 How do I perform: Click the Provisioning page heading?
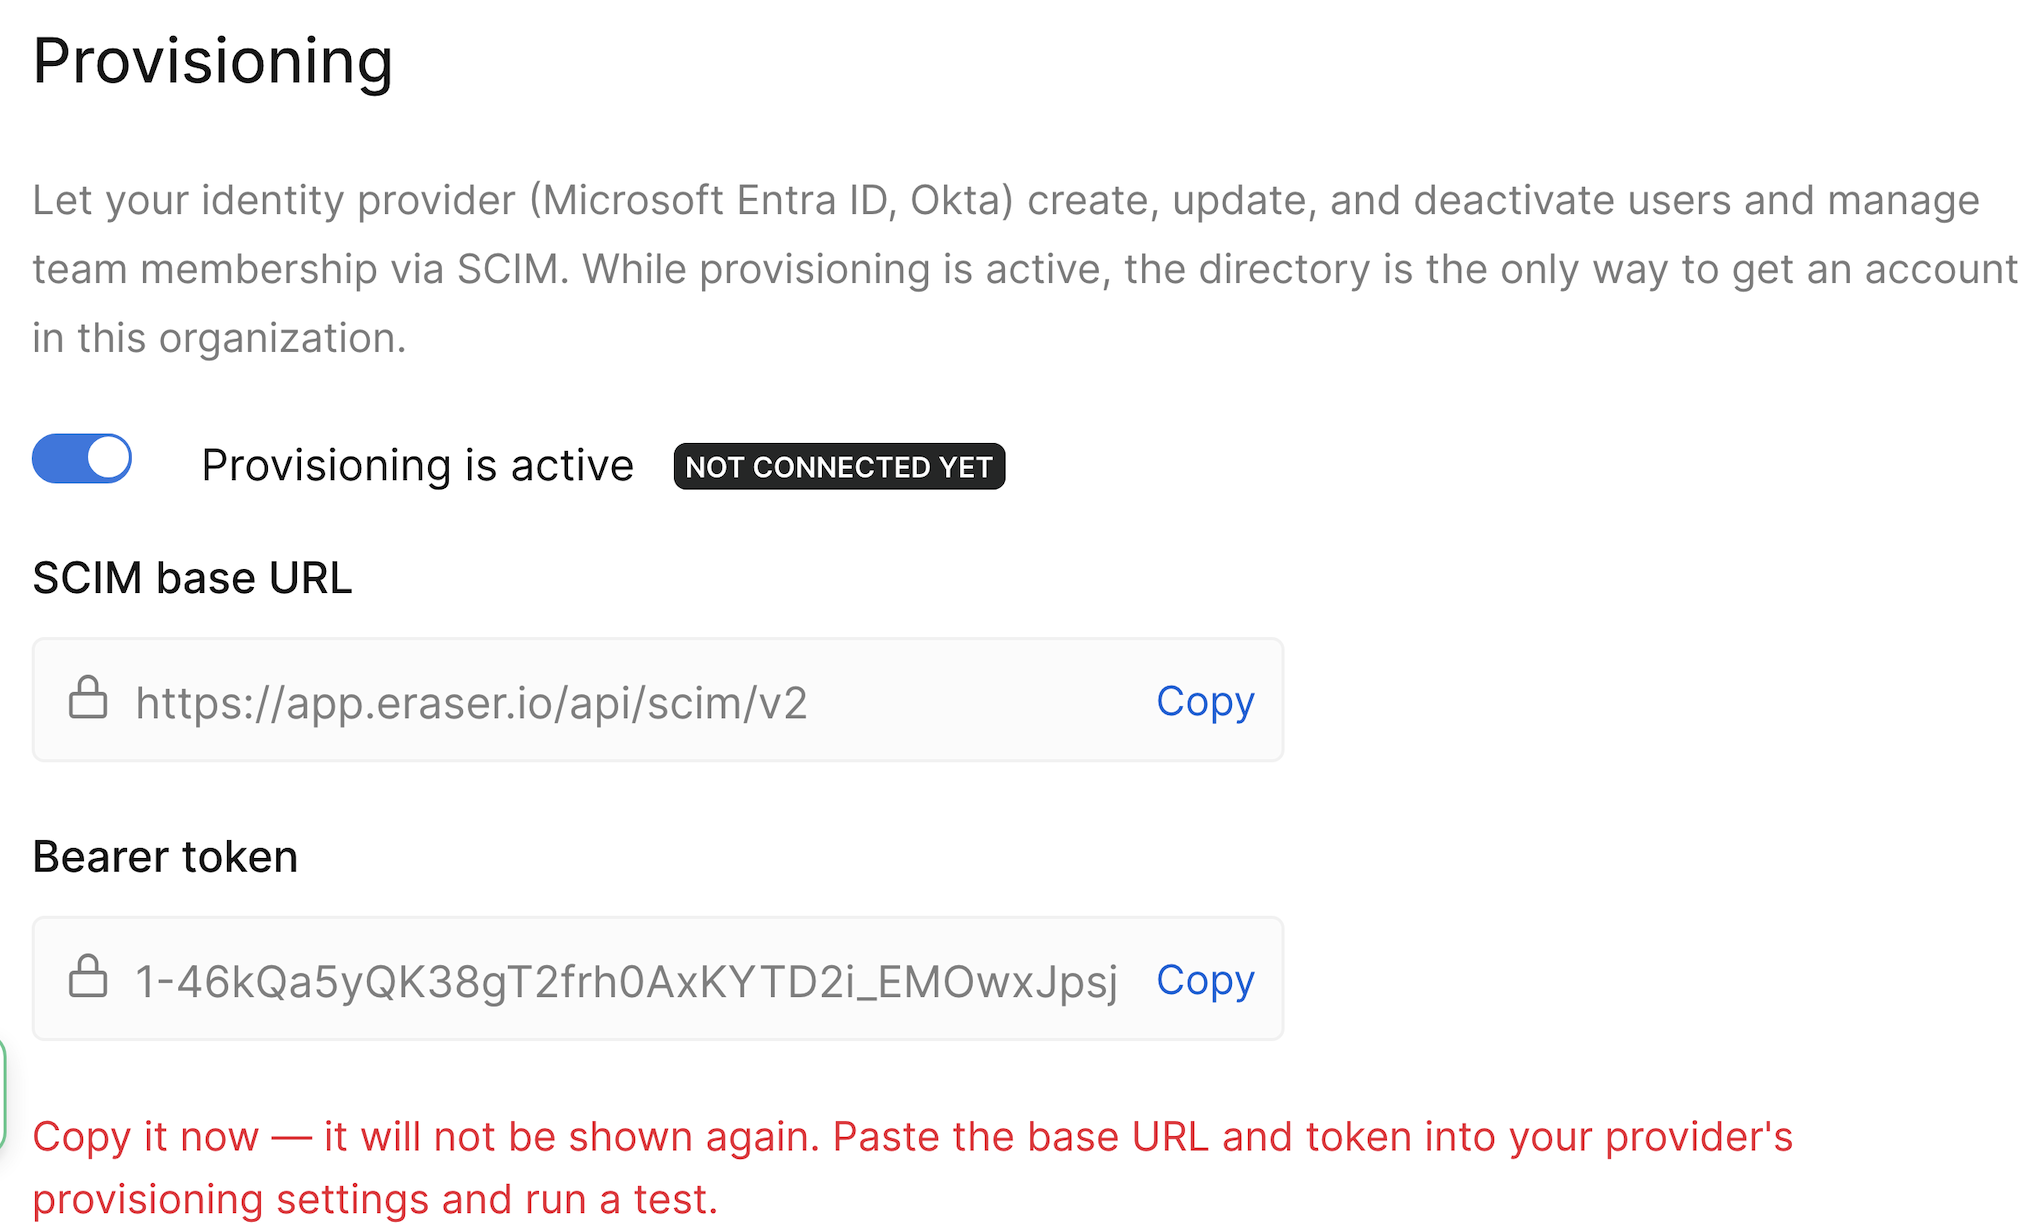213,62
